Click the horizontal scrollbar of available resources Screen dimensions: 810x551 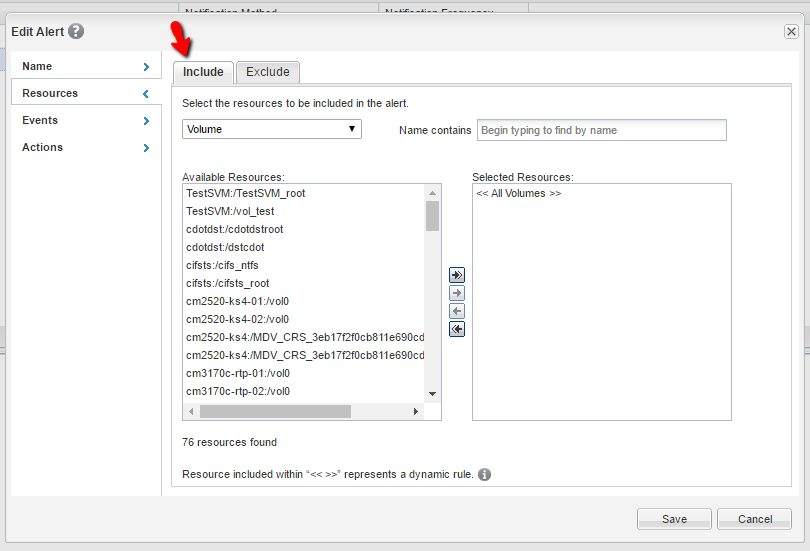click(275, 412)
